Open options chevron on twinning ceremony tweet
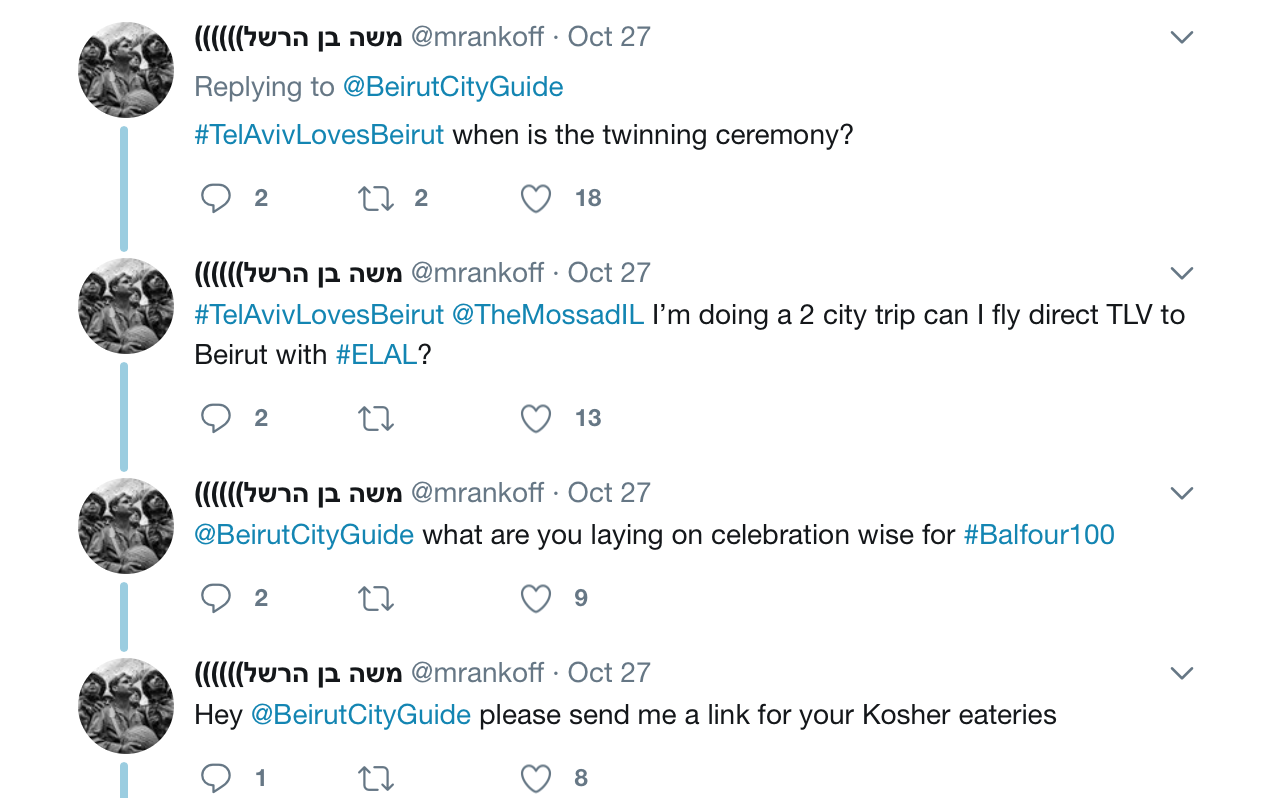The height and width of the screenshot is (798, 1276). (1182, 38)
